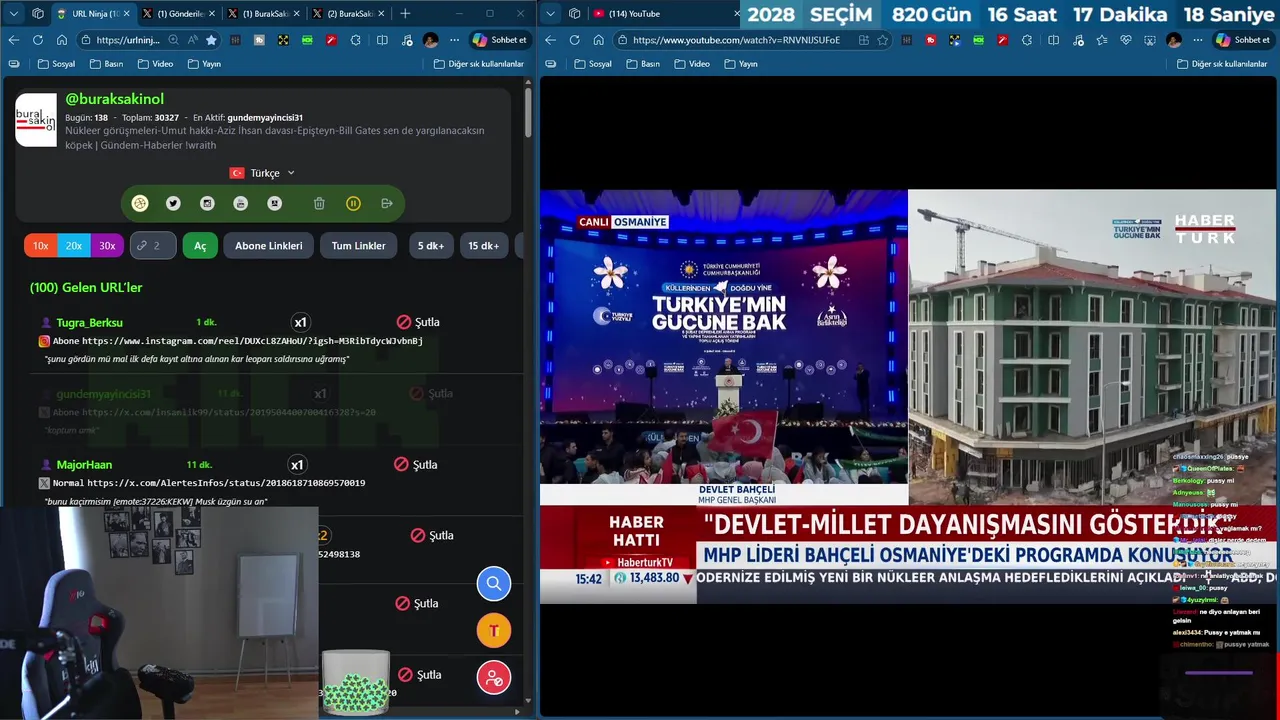The height and width of the screenshot is (720, 1280).
Task: Click the Tum Linkler filter button
Action: [x=358, y=245]
